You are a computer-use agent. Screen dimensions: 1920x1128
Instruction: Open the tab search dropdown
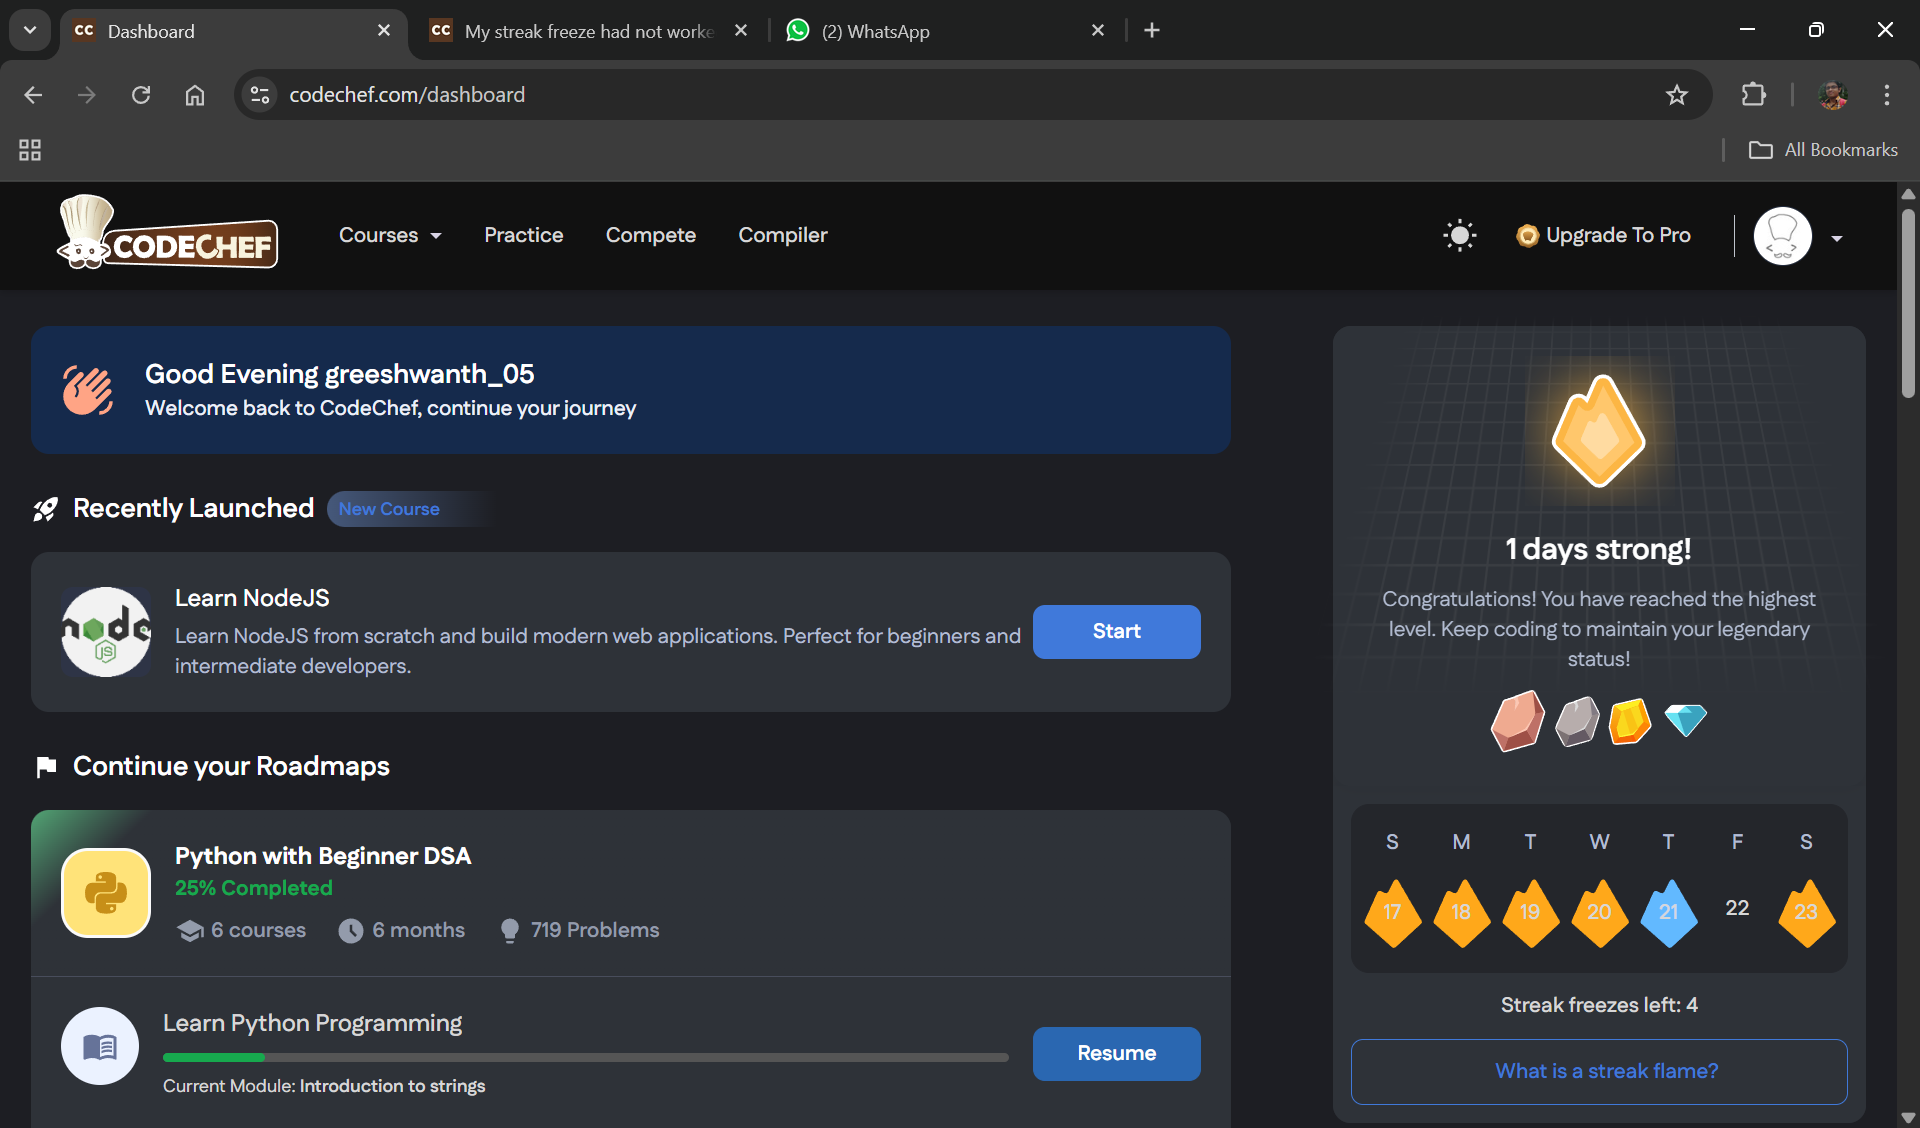[x=30, y=30]
